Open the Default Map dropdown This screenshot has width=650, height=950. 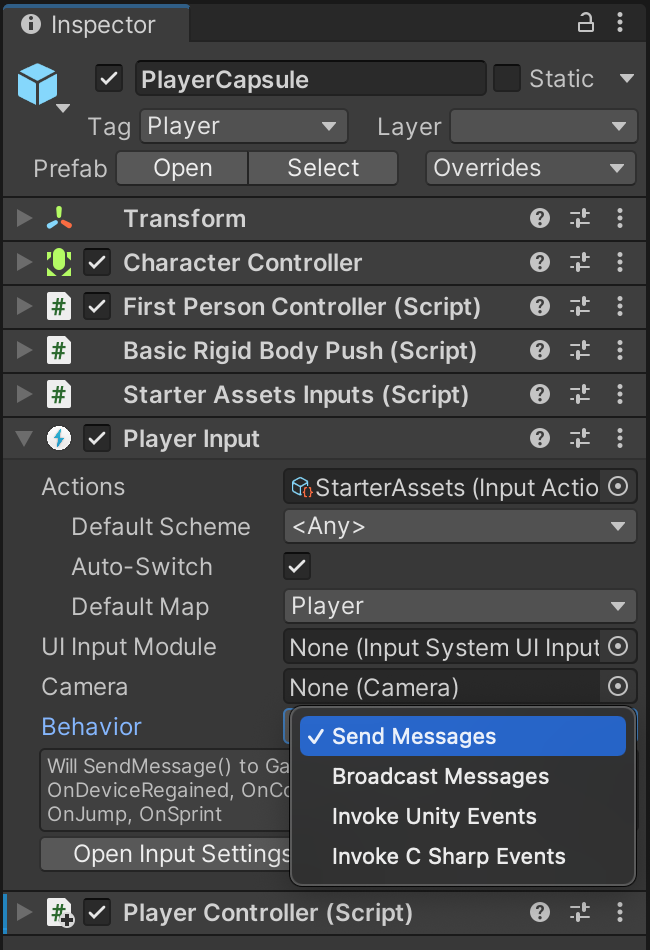click(x=460, y=607)
